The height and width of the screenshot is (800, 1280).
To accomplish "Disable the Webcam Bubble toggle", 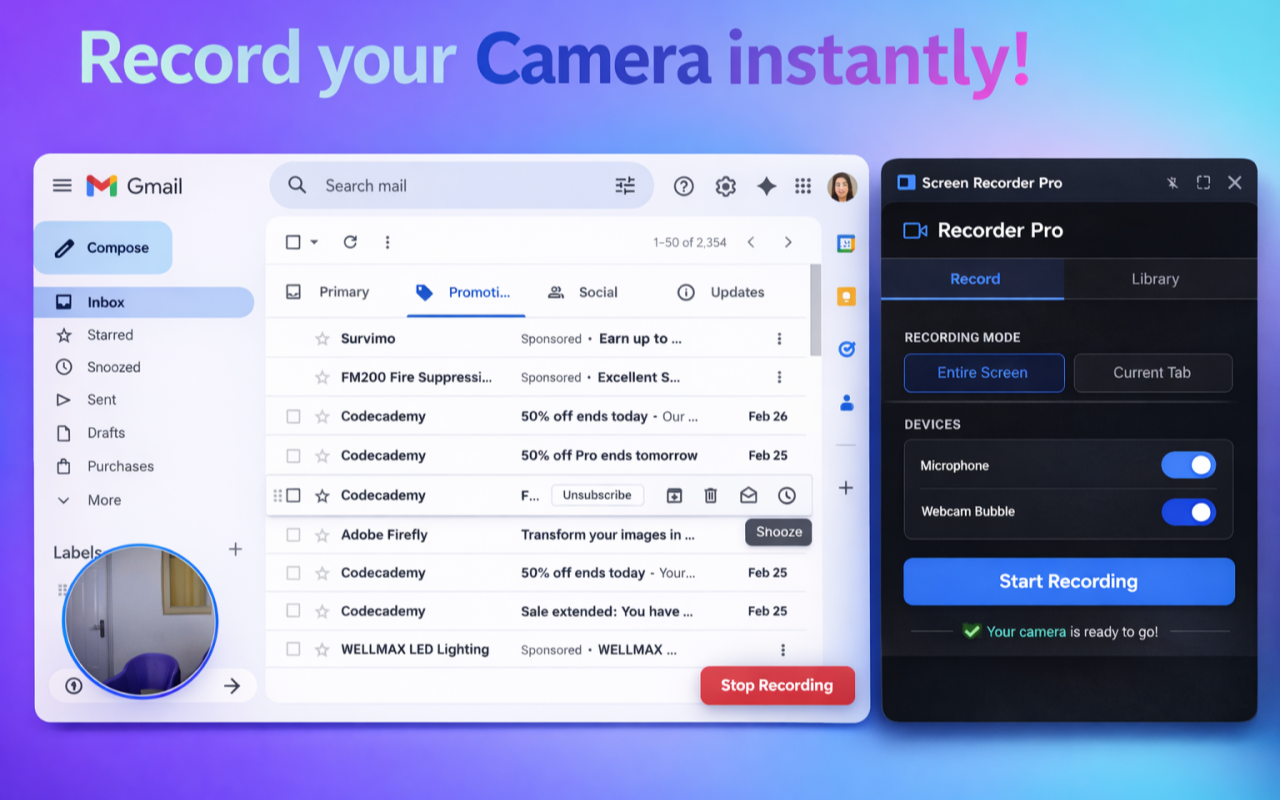I will point(1188,512).
